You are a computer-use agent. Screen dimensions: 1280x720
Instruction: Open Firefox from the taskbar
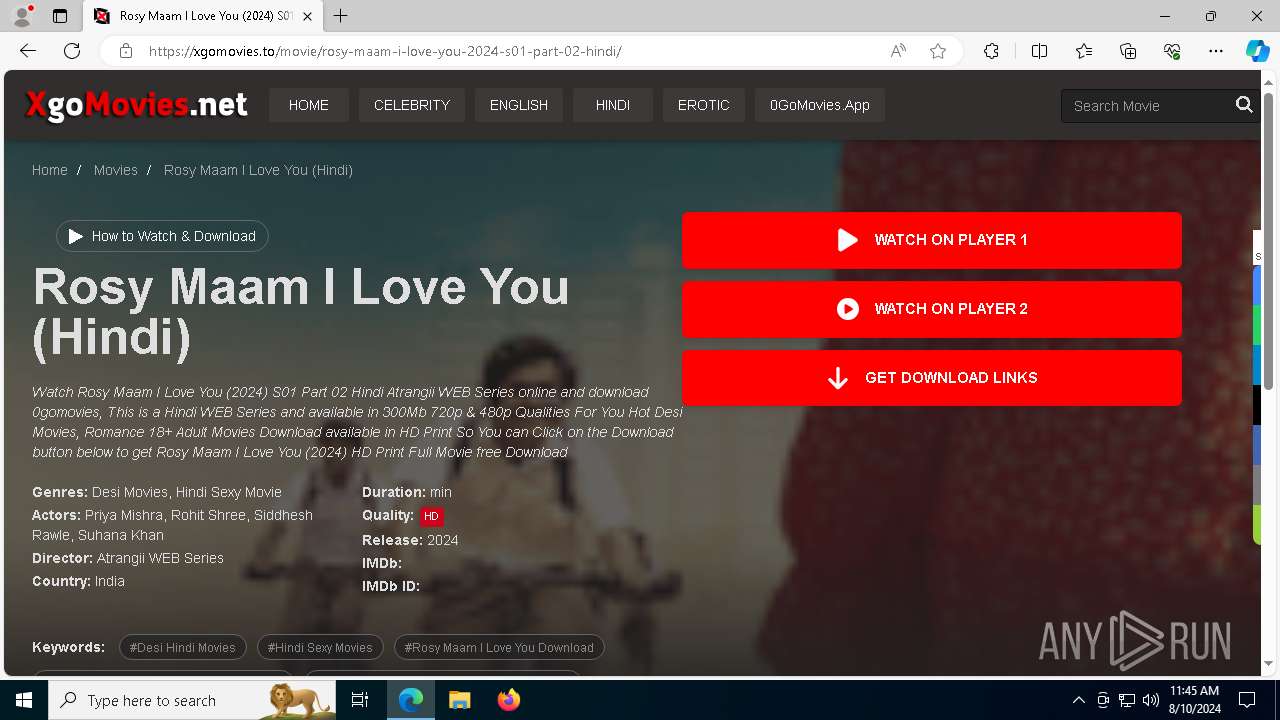[x=508, y=700]
